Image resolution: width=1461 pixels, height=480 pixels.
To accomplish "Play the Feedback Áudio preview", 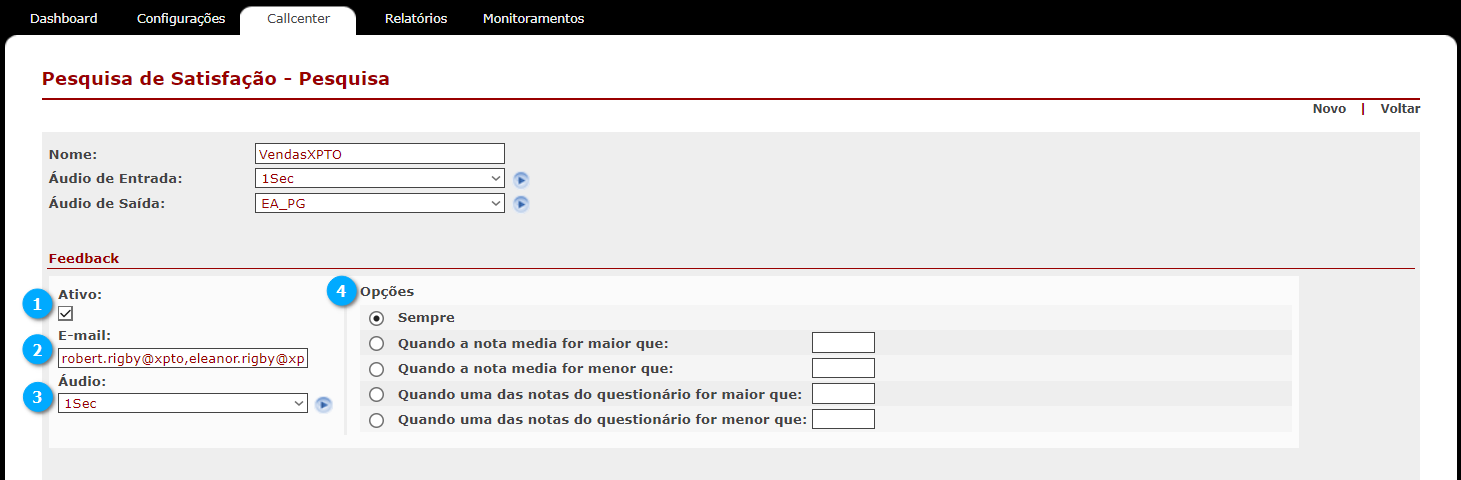I will (x=324, y=404).
